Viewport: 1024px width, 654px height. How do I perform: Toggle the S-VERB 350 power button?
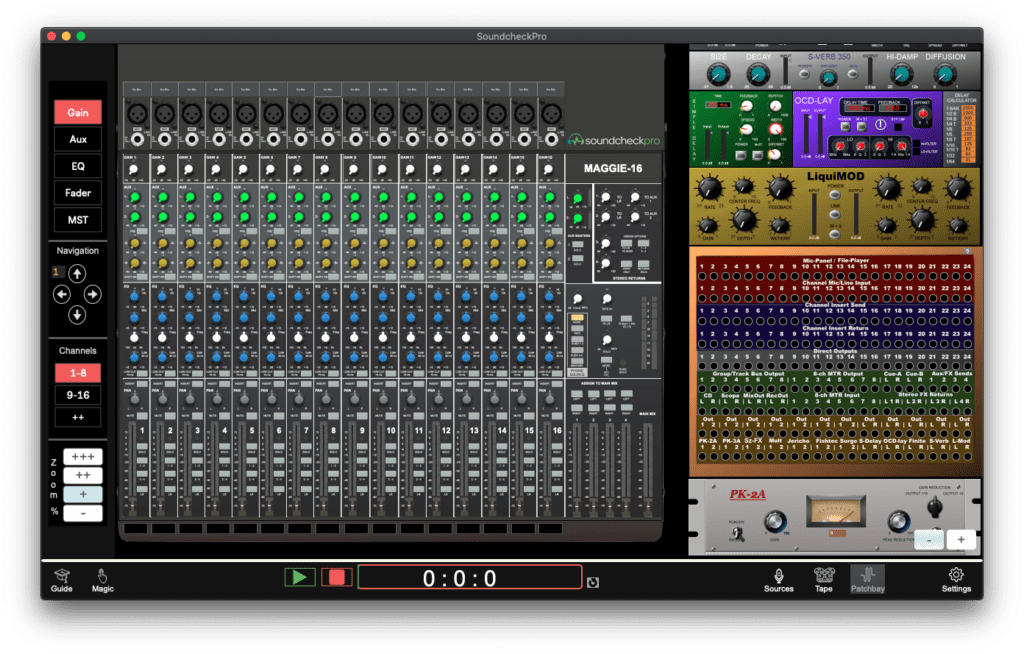[805, 74]
